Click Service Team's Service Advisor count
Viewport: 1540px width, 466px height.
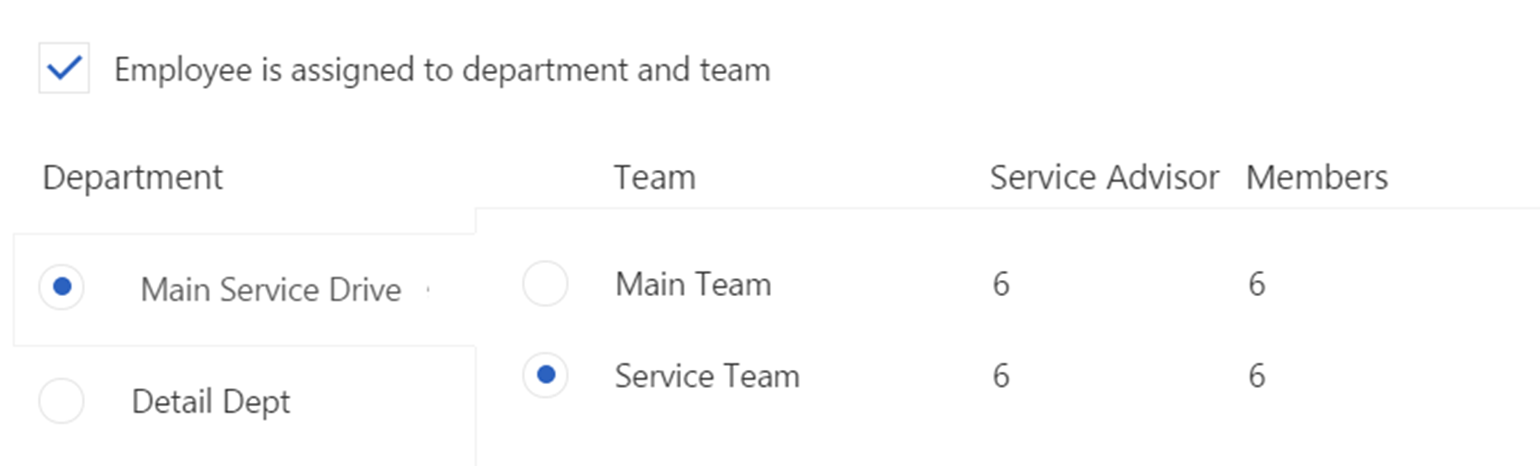point(1001,376)
